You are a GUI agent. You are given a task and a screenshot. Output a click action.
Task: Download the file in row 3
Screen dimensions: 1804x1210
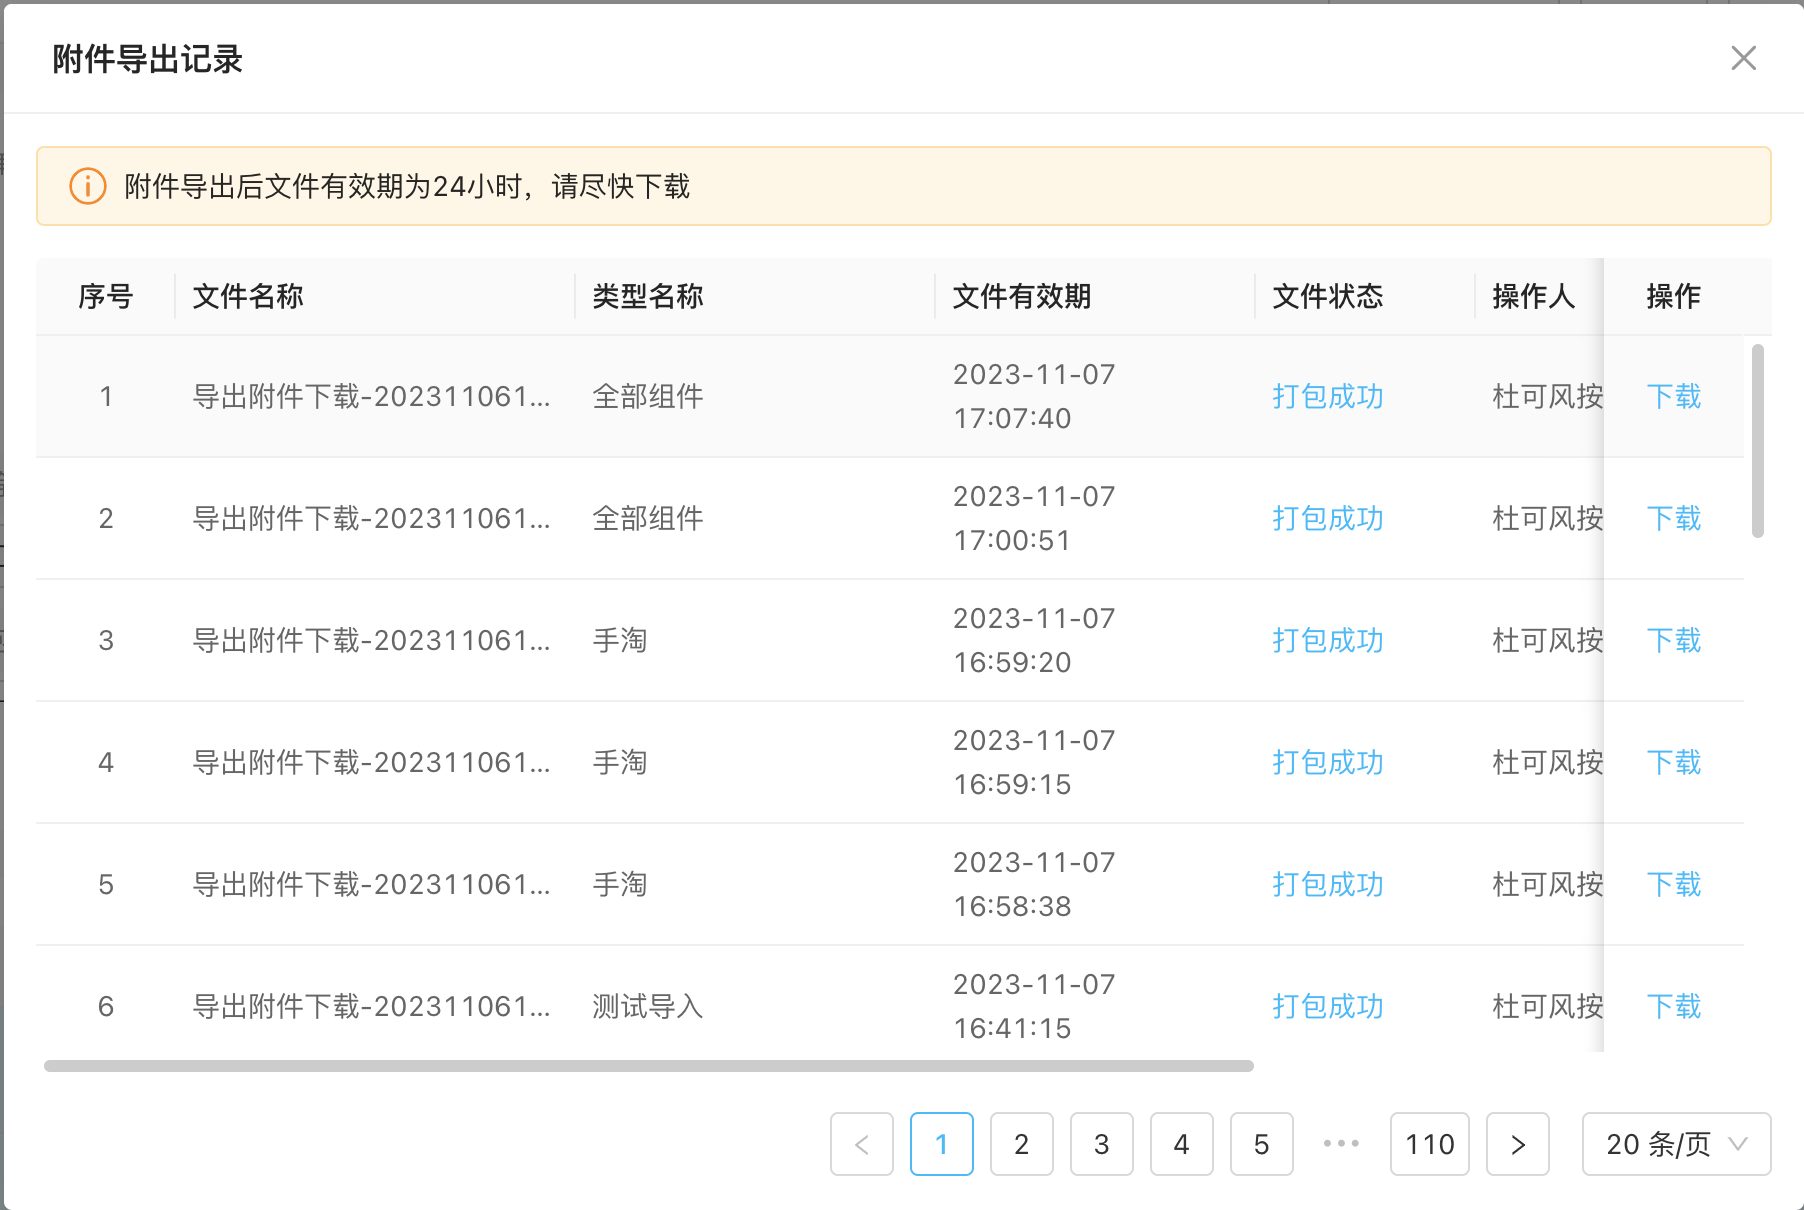click(1674, 641)
